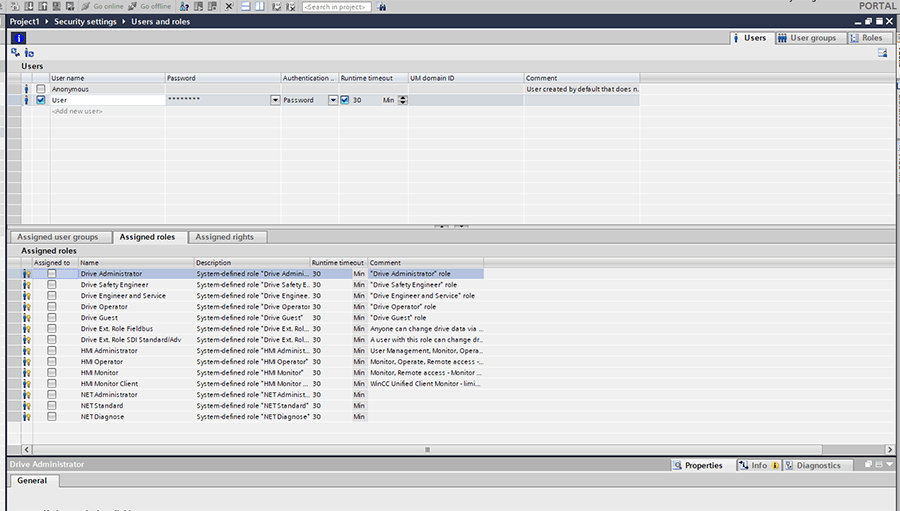Viewport: 900px width, 511px height.
Task: Assign the HMI Administrator role checkbox
Action: [52, 351]
